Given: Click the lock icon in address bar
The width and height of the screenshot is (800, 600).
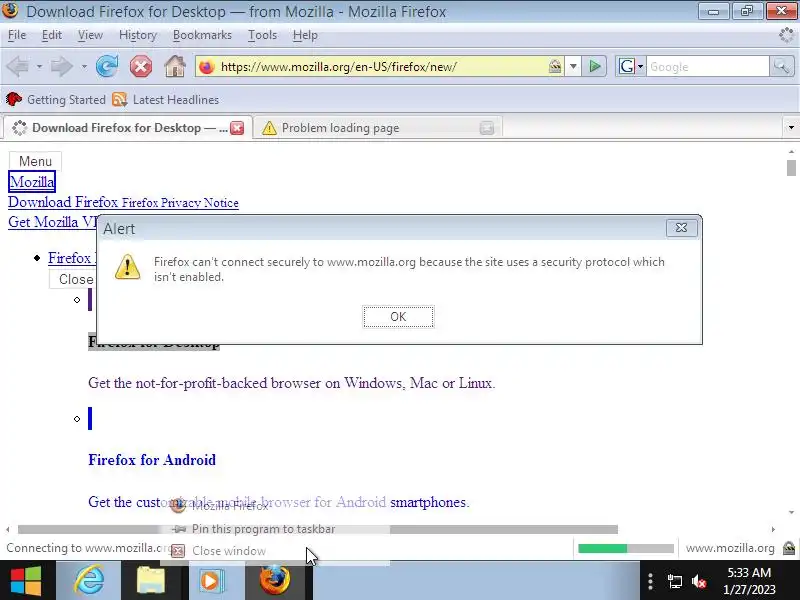Looking at the screenshot, I should point(555,66).
